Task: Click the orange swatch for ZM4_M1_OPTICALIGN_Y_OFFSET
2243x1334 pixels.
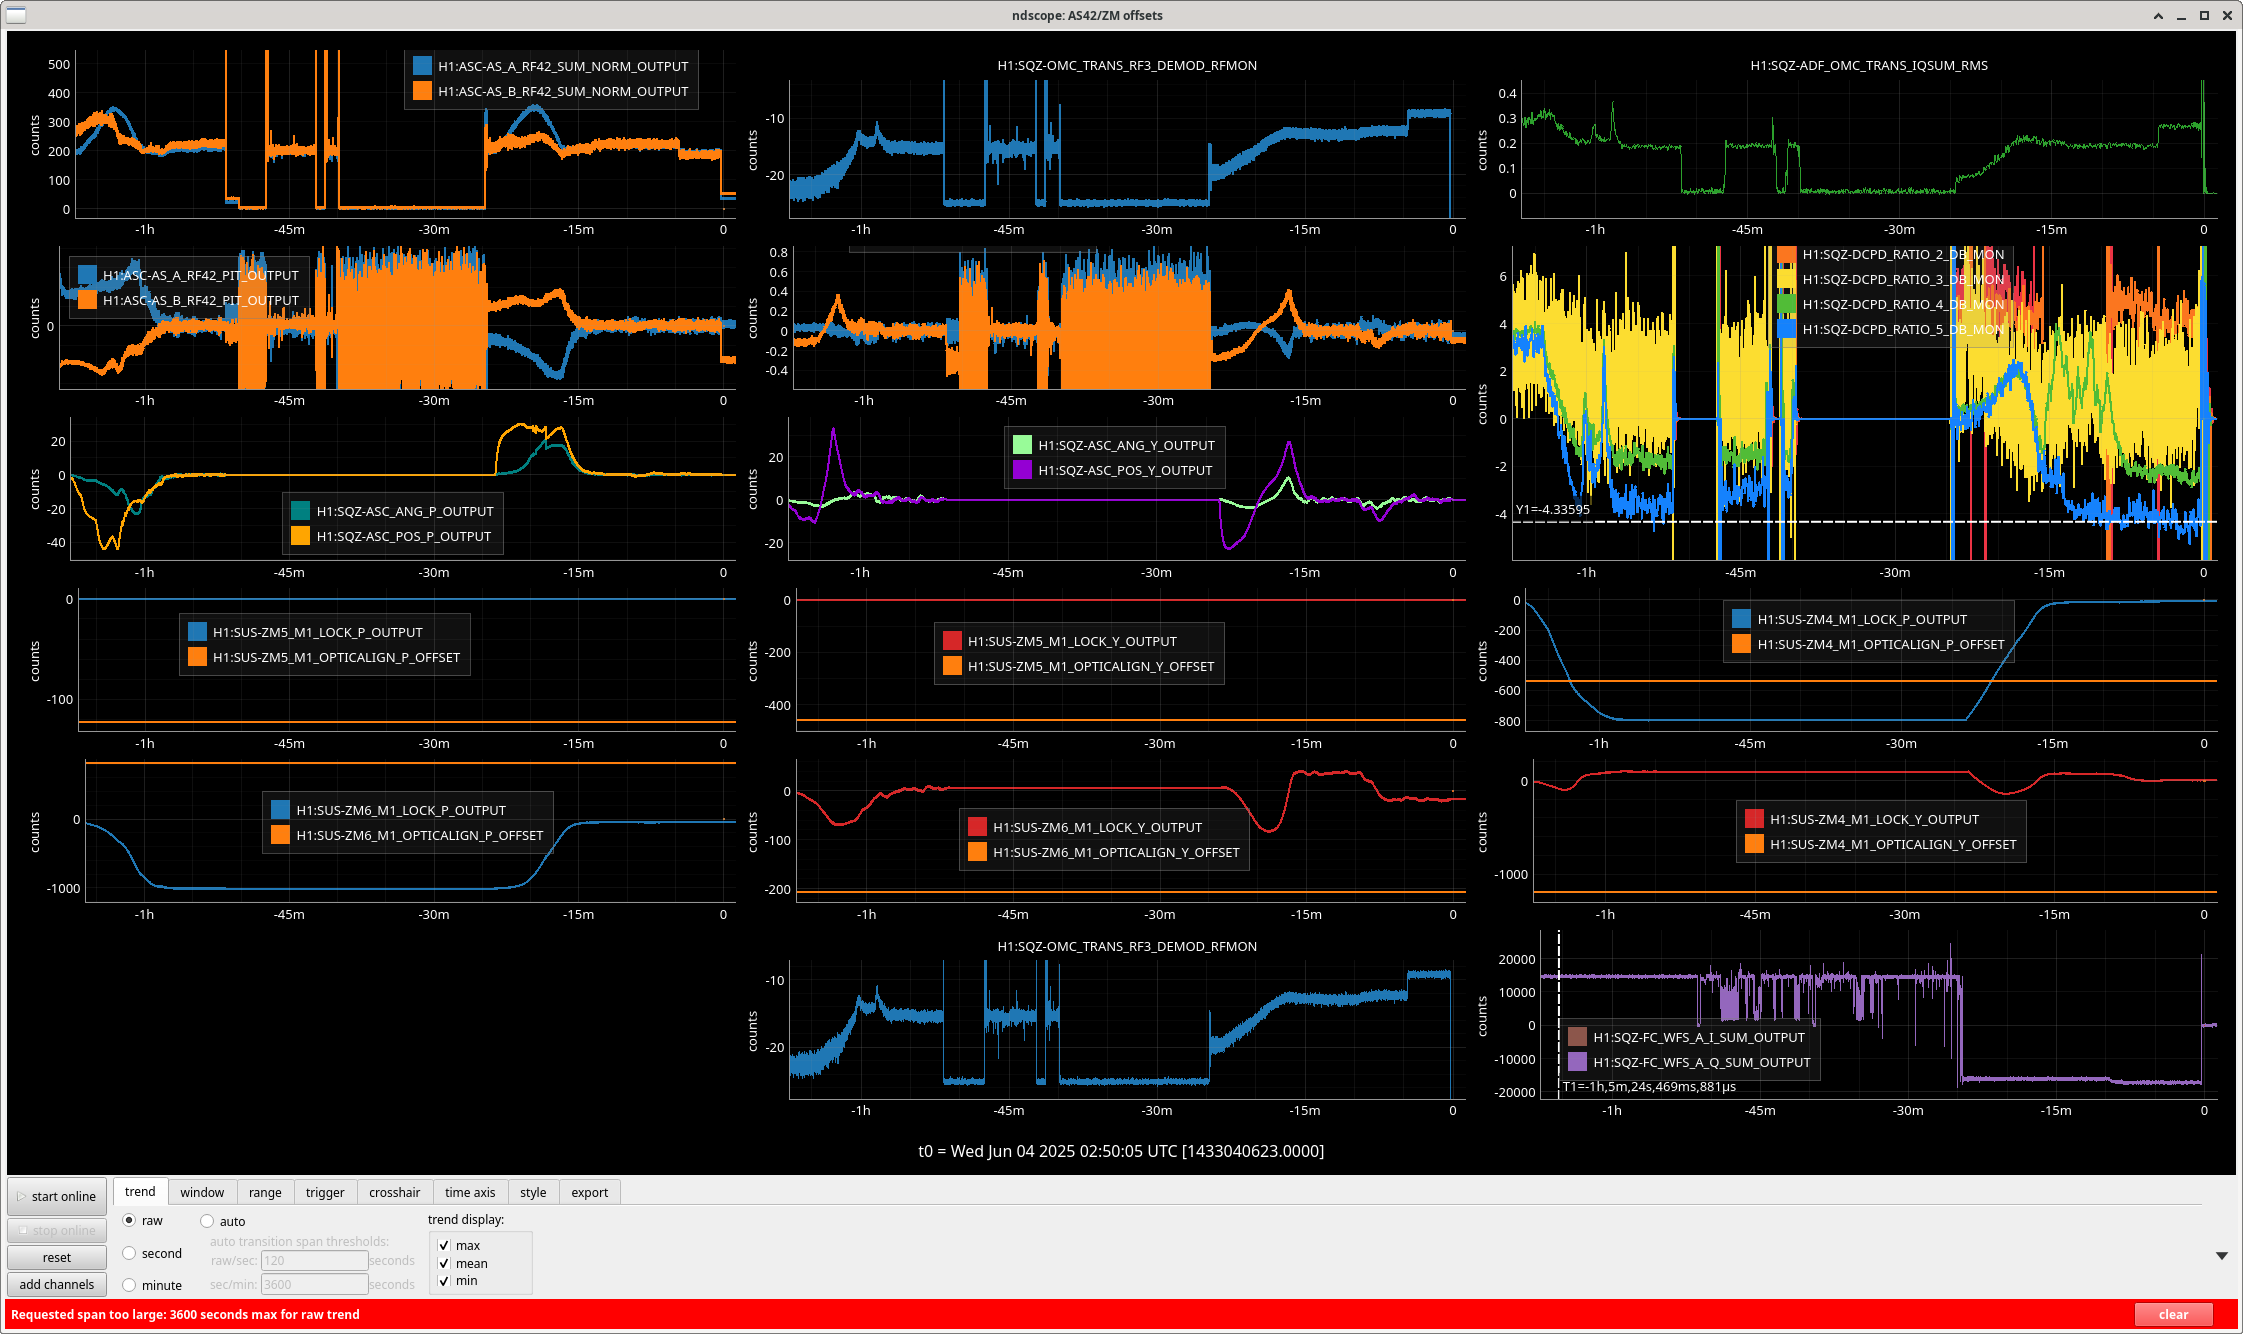Action: pos(1754,844)
